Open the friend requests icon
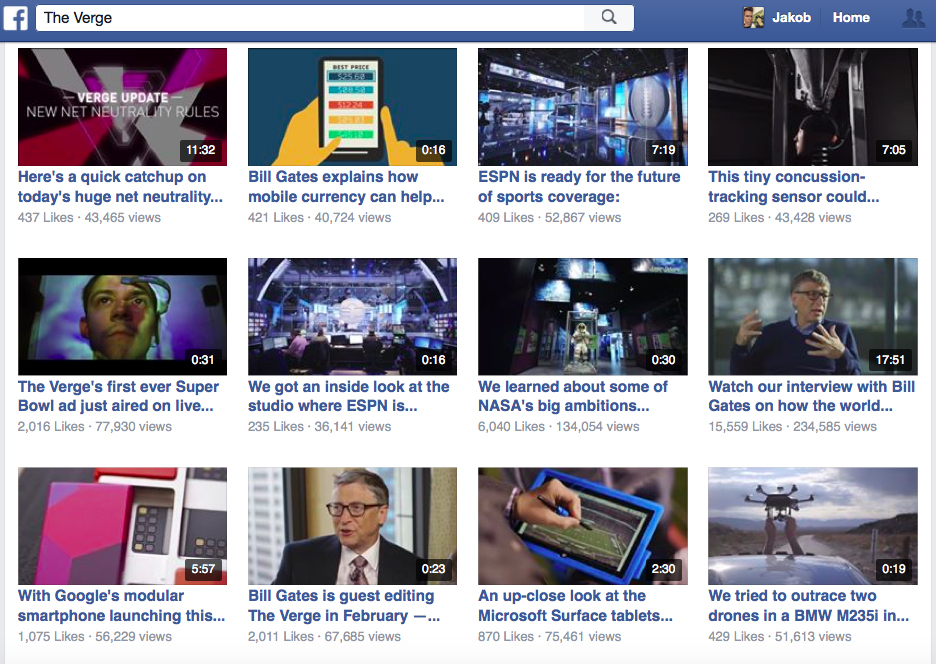This screenshot has height=664, width=938. click(x=913, y=18)
